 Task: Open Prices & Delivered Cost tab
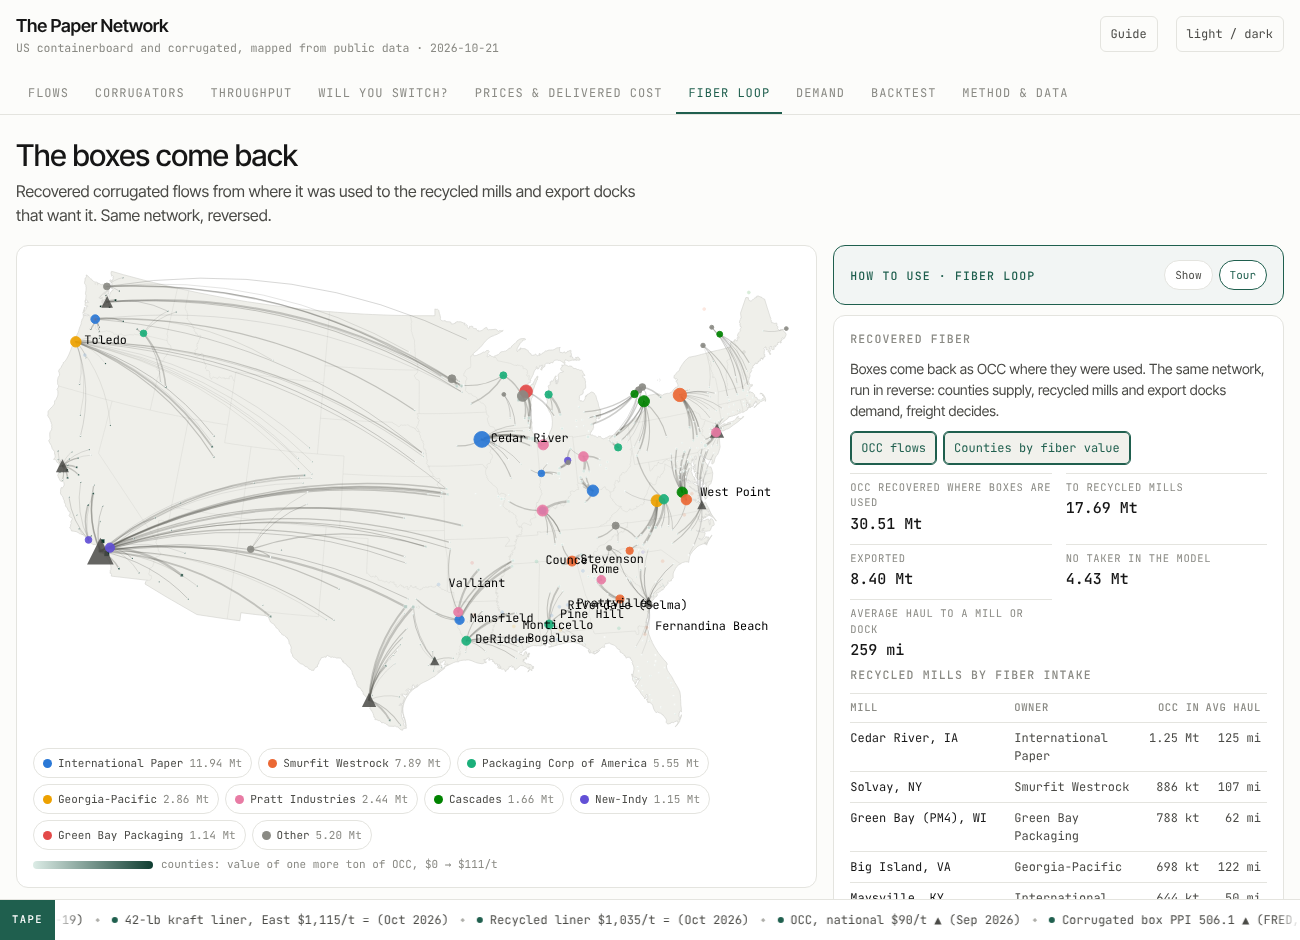568,93
